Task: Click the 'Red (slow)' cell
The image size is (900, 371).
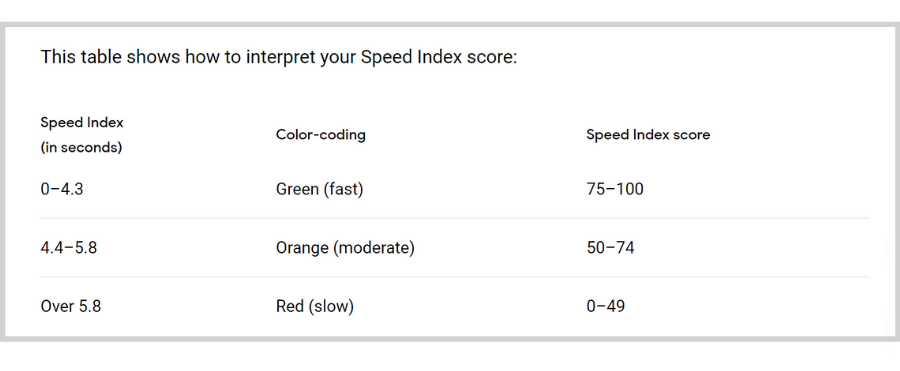Action: 315,307
